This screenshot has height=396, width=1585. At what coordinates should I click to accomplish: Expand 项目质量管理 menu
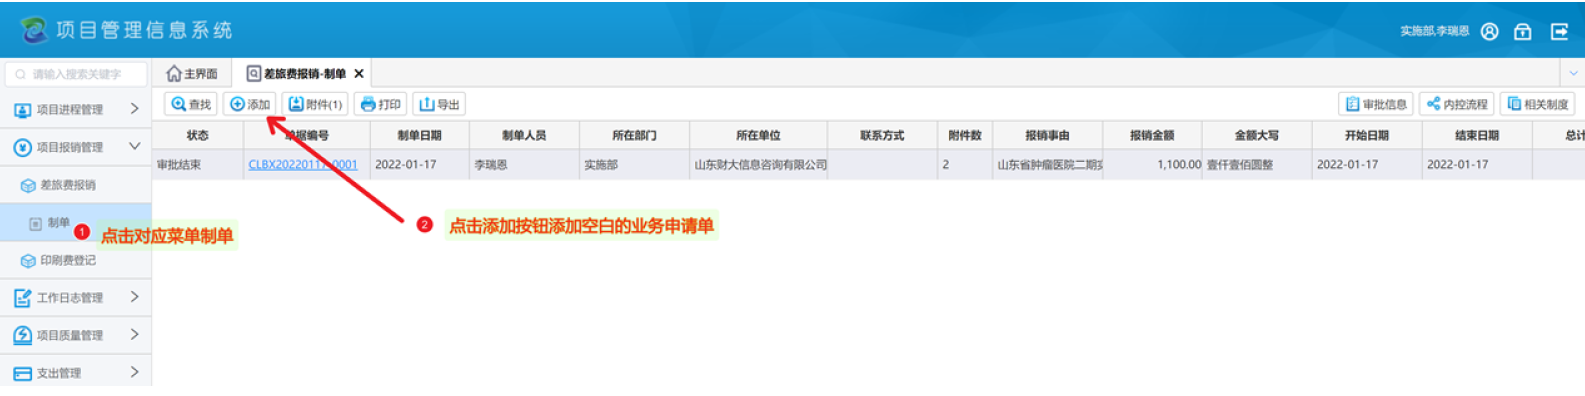(76, 335)
